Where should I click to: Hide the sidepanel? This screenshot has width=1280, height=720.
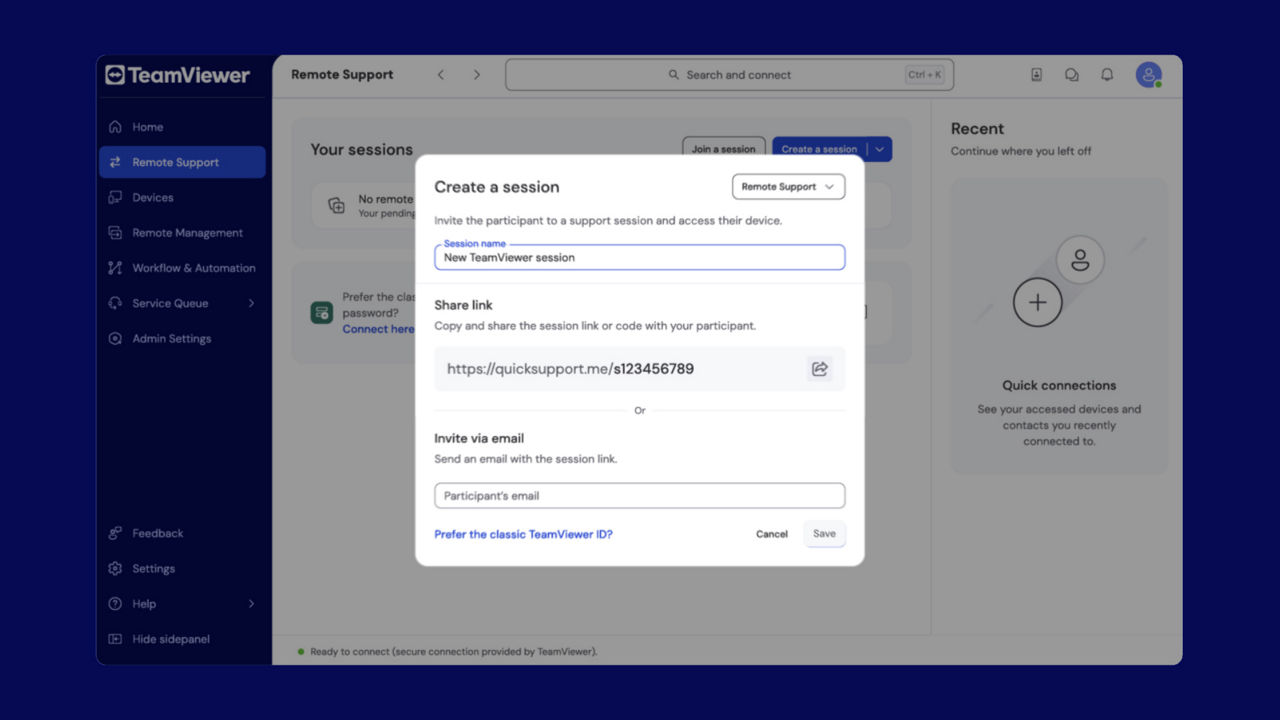tap(182, 639)
